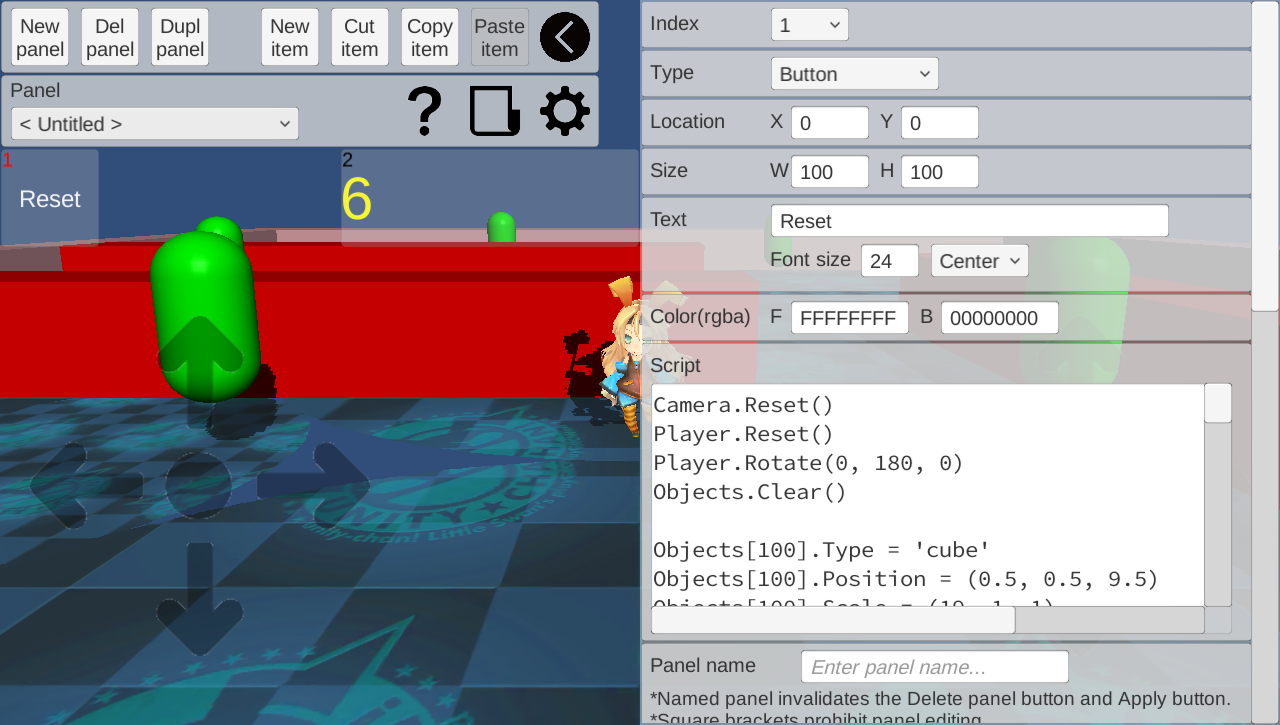This screenshot has height=725, width=1280.
Task: Click the background color B field
Action: (1000, 319)
